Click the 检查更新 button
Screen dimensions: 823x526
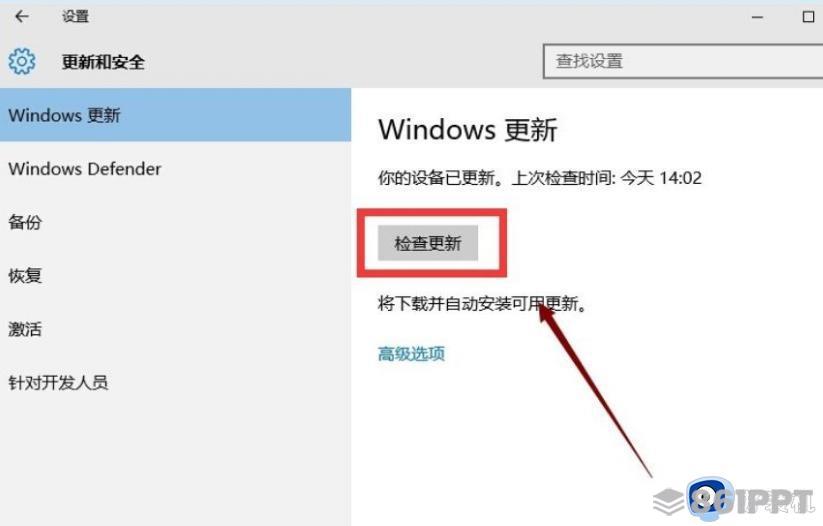point(428,243)
